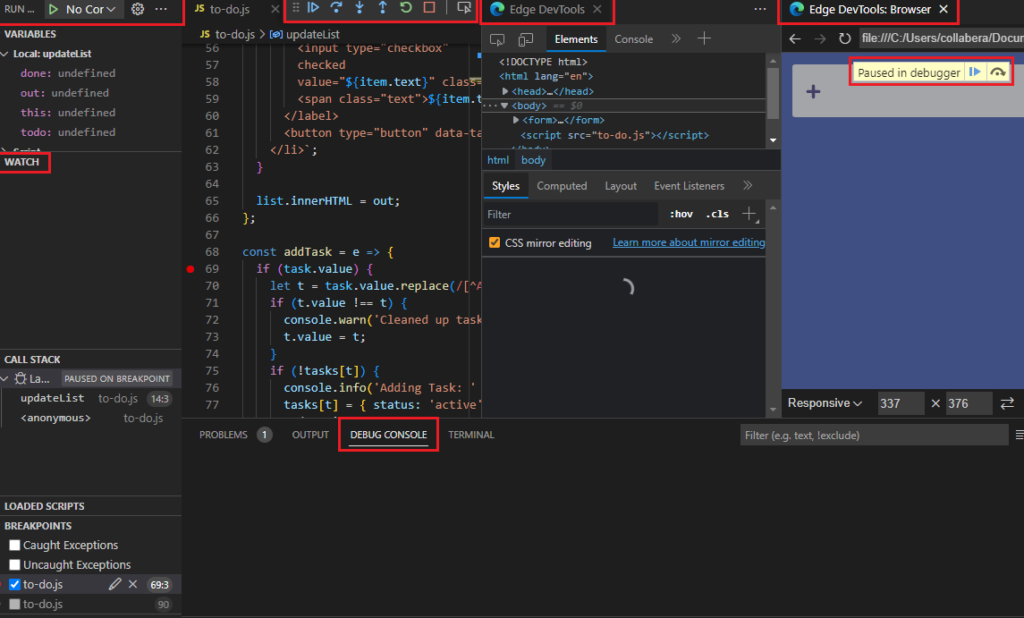
Task: Grab the debug toolbar drag handle
Action: pyautogui.click(x=296, y=7)
